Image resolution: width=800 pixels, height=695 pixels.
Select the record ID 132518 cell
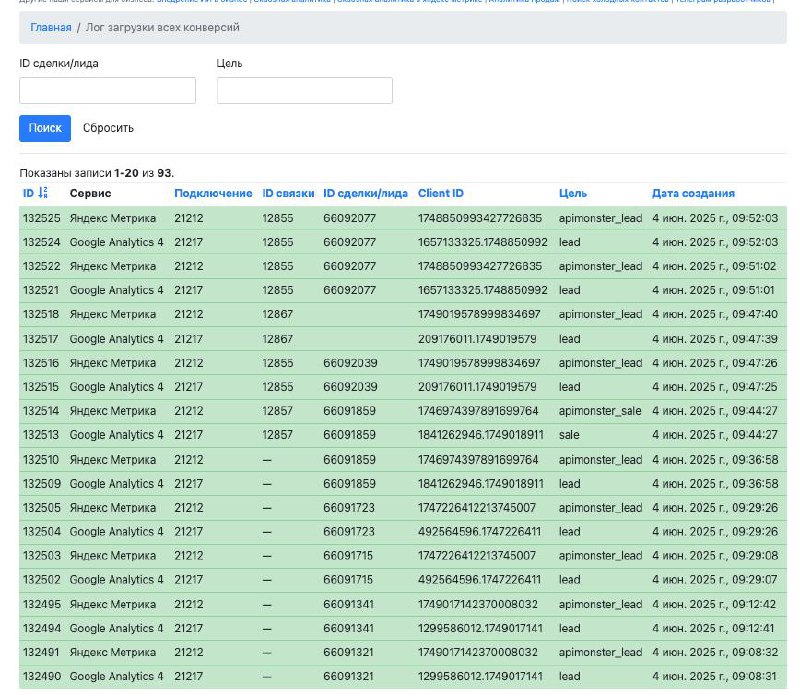point(41,314)
